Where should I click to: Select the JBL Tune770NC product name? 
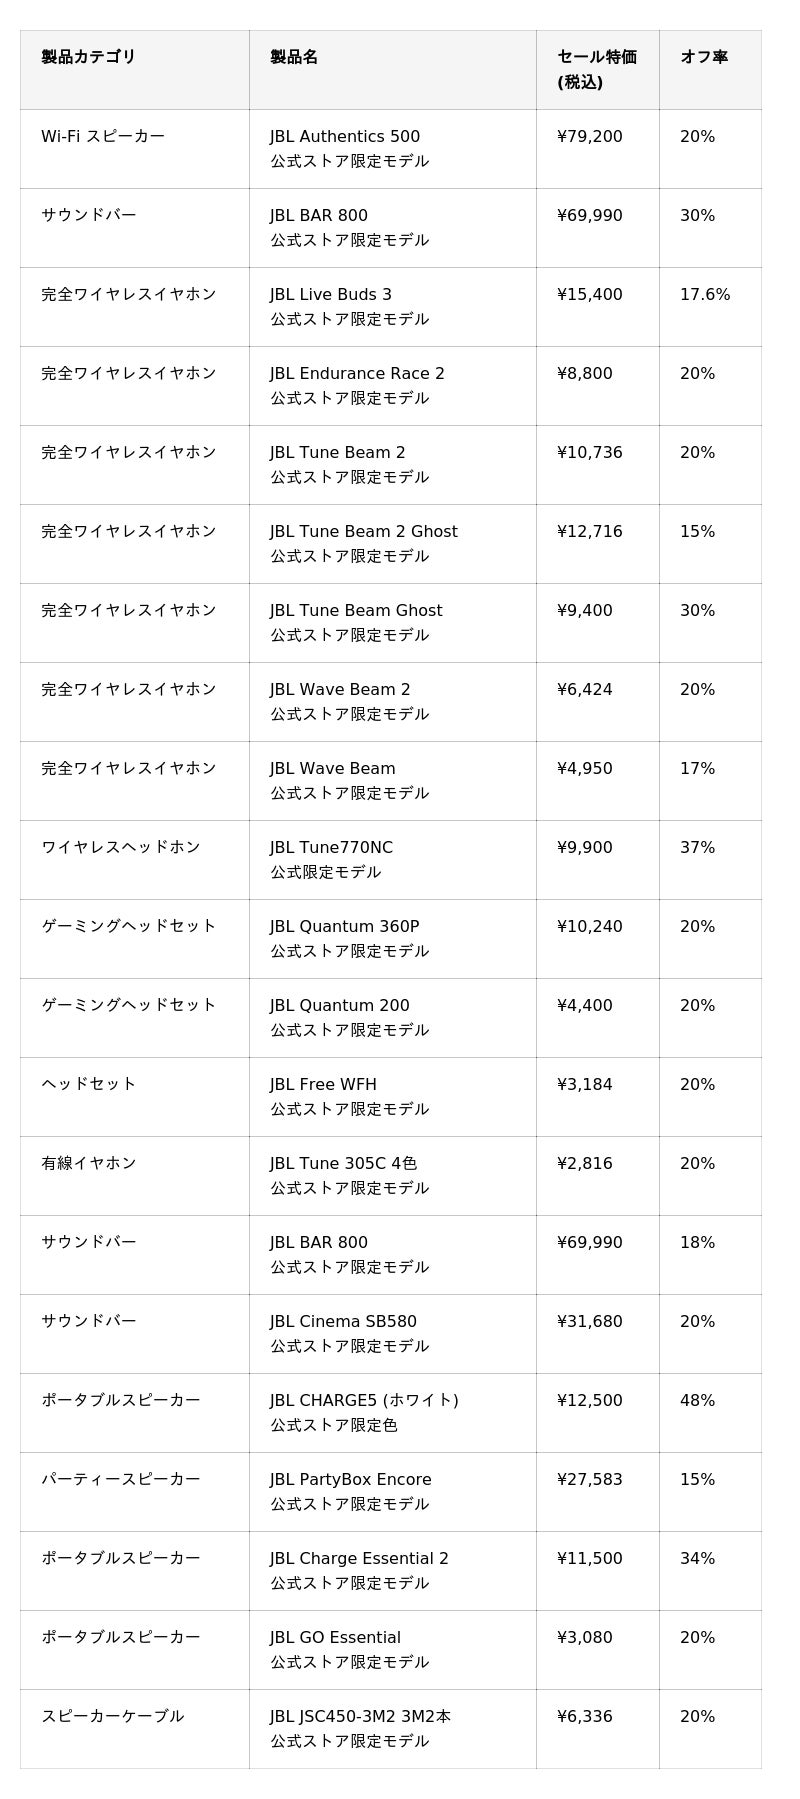pos(331,848)
